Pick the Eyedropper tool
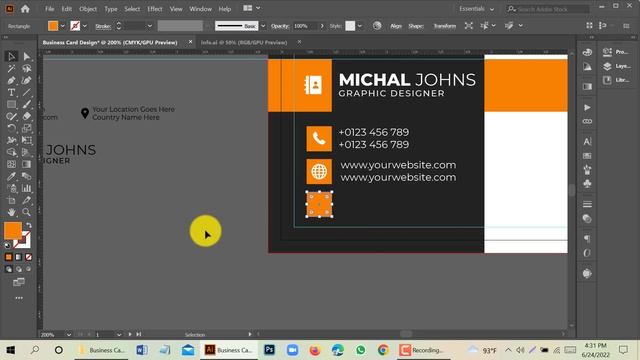This screenshot has height=360, width=640. pyautogui.click(x=11, y=176)
